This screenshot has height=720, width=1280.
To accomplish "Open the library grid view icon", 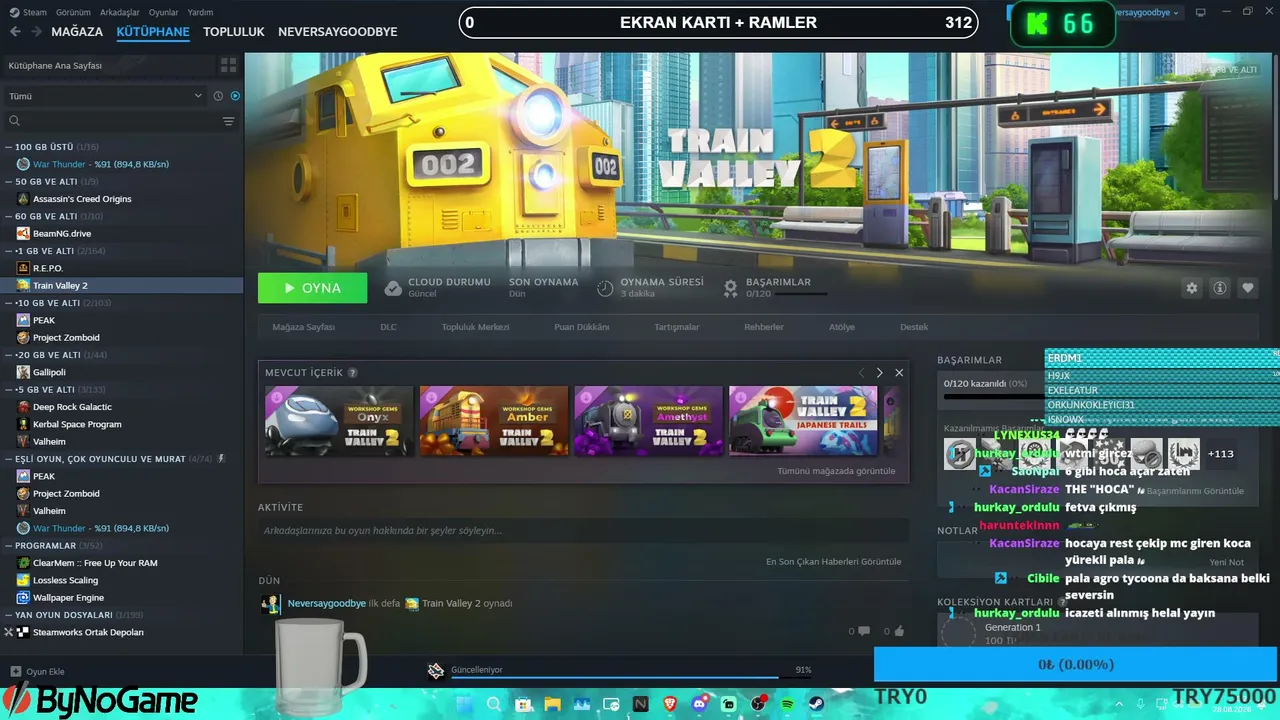I will 229,65.
